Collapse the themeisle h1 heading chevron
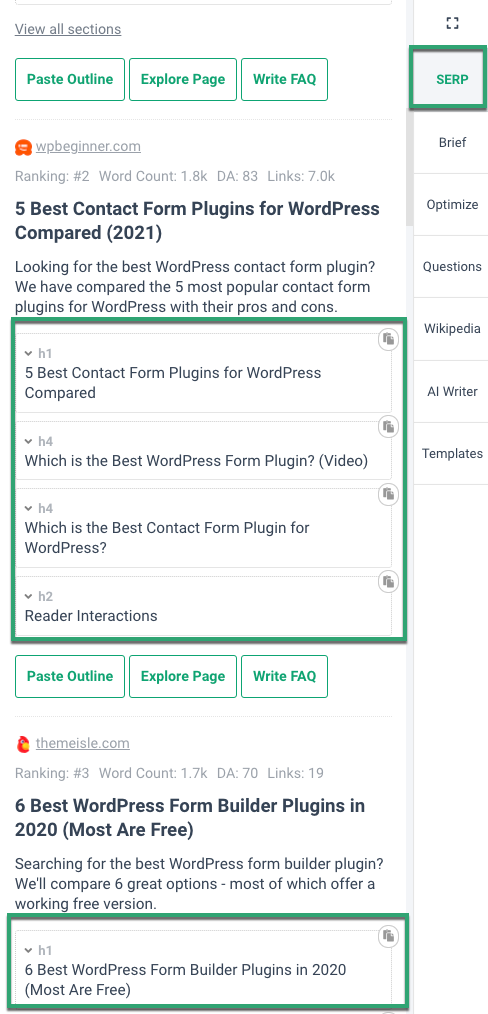 (28, 950)
